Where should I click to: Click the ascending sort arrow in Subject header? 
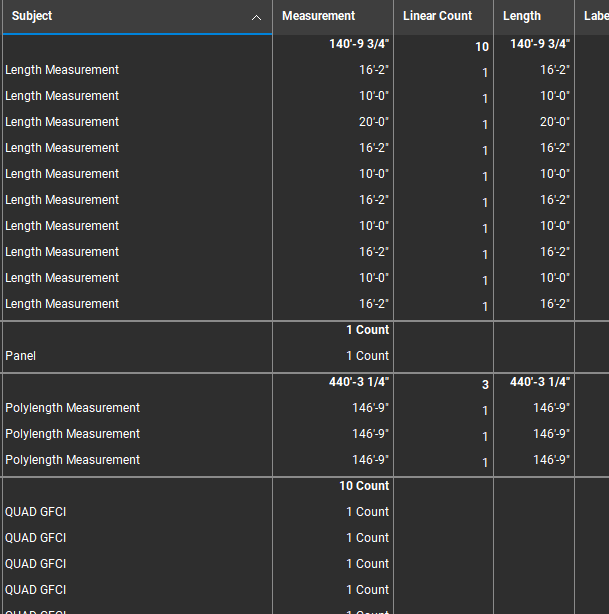pos(256,17)
